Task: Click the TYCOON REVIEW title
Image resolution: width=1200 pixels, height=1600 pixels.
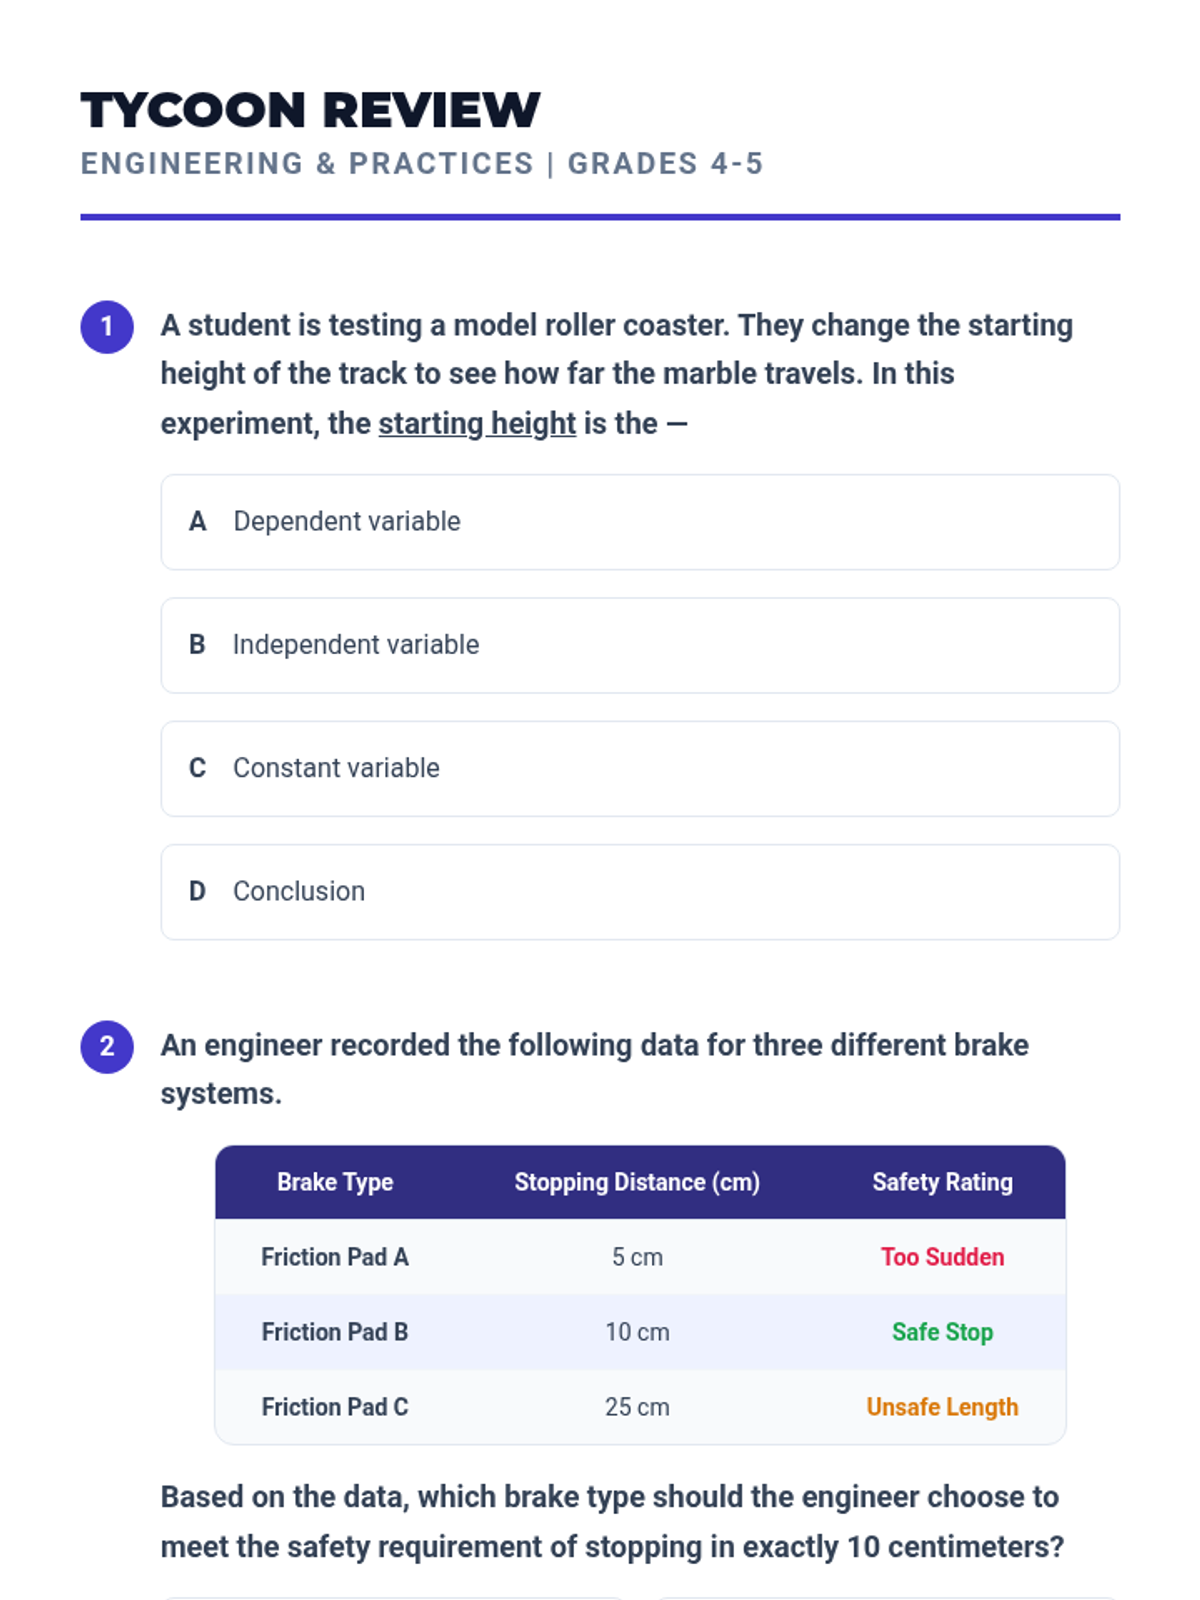Action: pyautogui.click(x=310, y=110)
